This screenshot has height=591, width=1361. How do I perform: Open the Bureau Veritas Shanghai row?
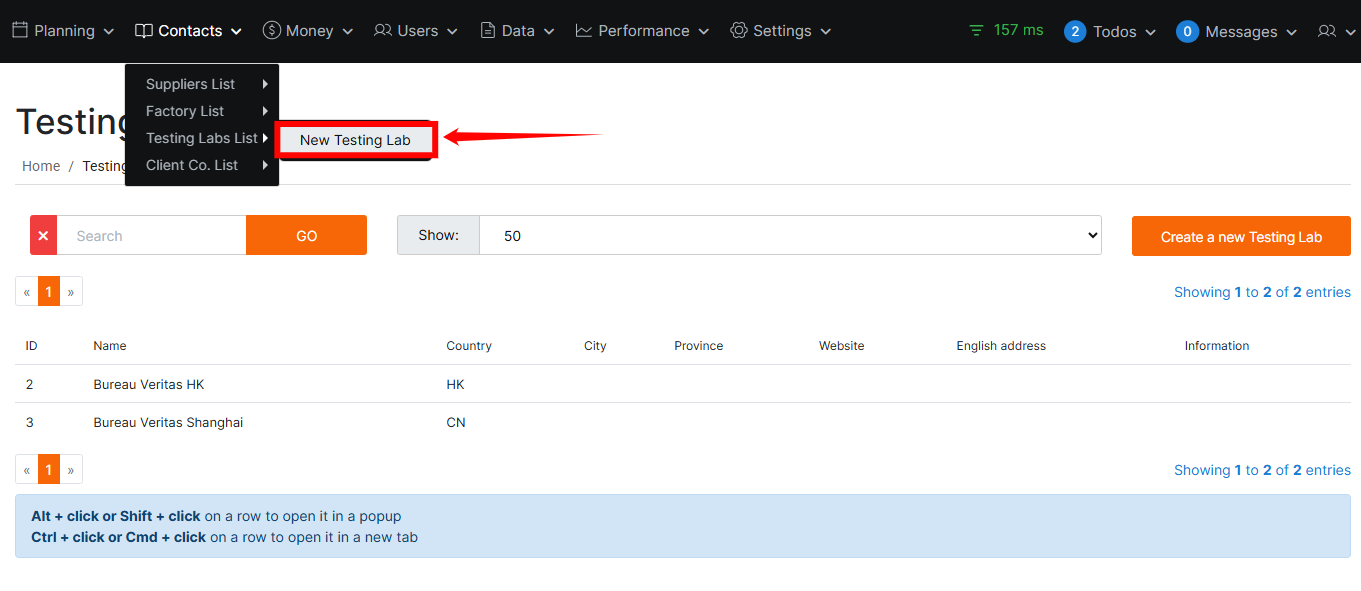pos(168,422)
